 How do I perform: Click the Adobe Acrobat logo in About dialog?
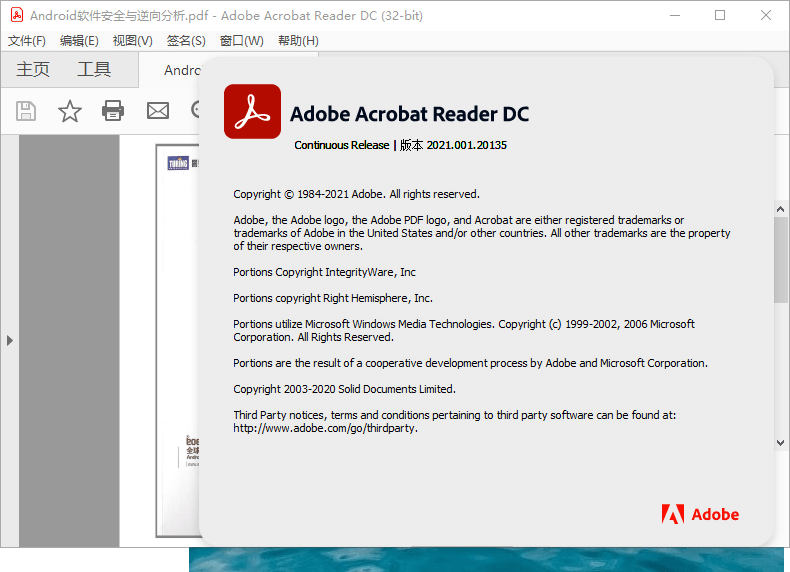point(252,111)
